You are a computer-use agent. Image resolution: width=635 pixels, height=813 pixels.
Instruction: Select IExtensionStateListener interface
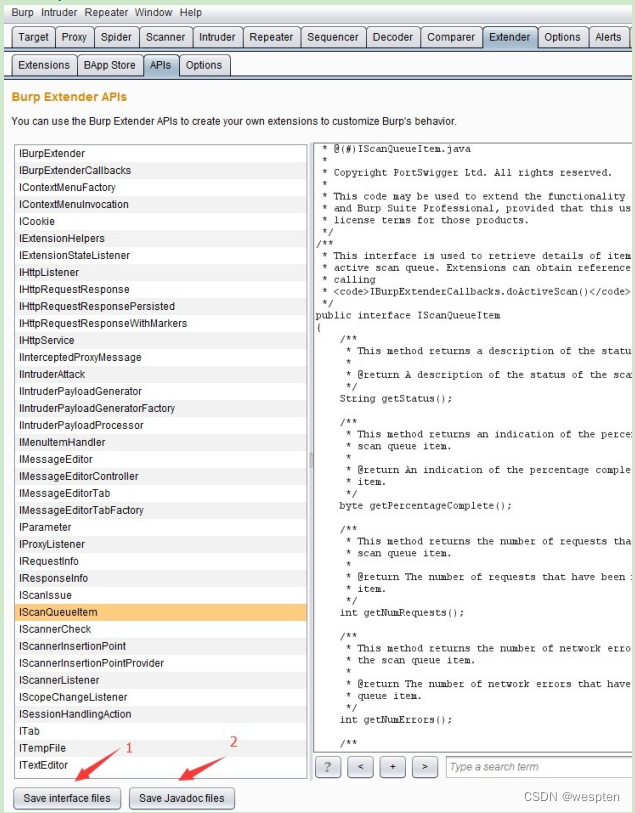pyautogui.click(x=161, y=256)
